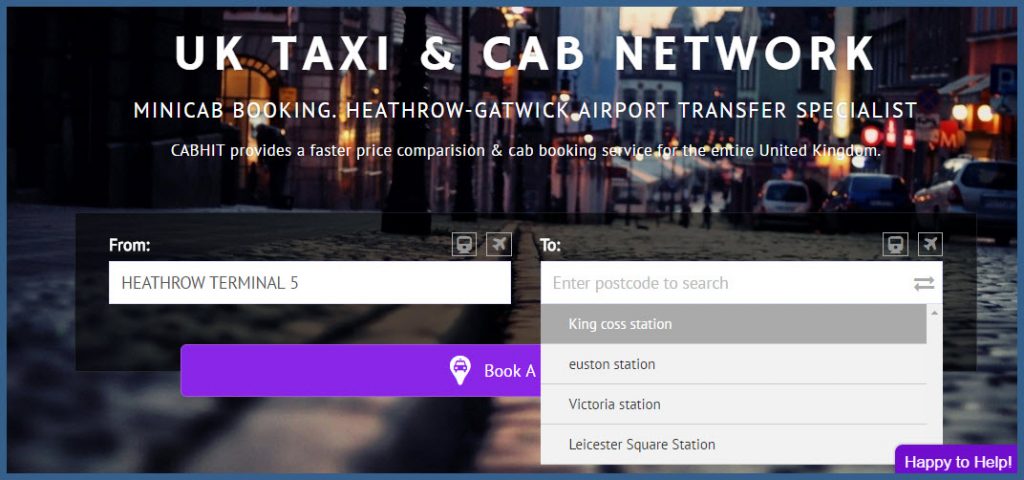Click the CABHIT price comparison description text
Image resolution: width=1024 pixels, height=480 pixels.
tap(526, 151)
